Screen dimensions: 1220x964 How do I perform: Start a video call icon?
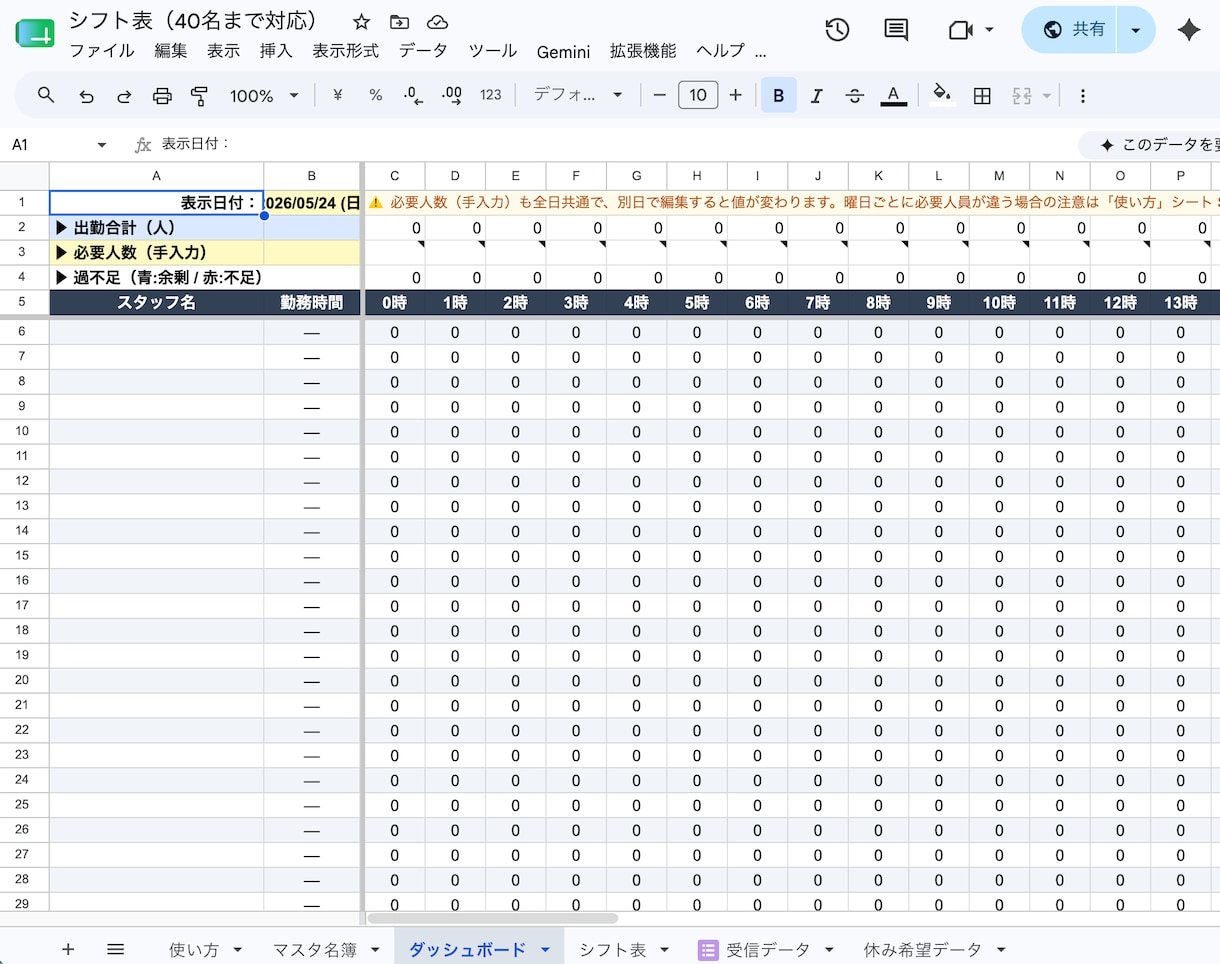(961, 30)
